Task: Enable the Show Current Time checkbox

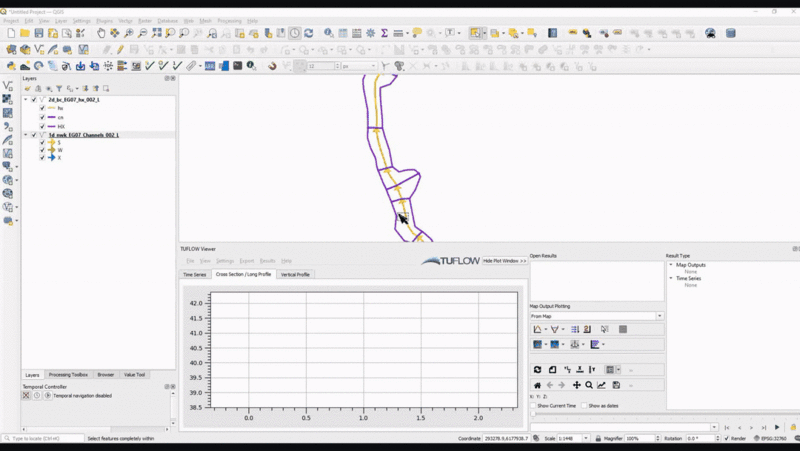Action: point(533,405)
